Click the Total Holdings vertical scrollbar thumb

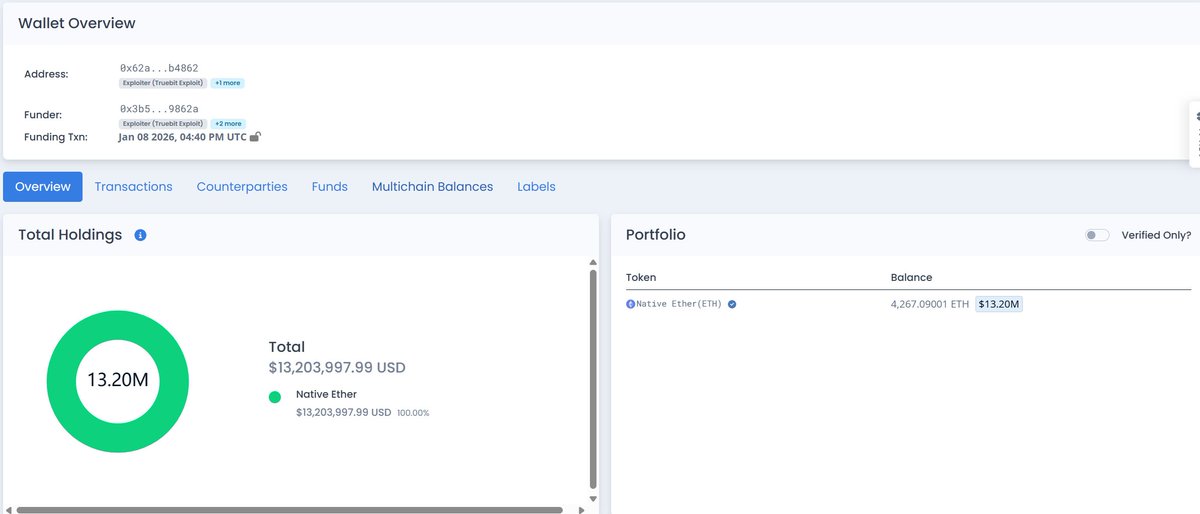[x=593, y=378]
